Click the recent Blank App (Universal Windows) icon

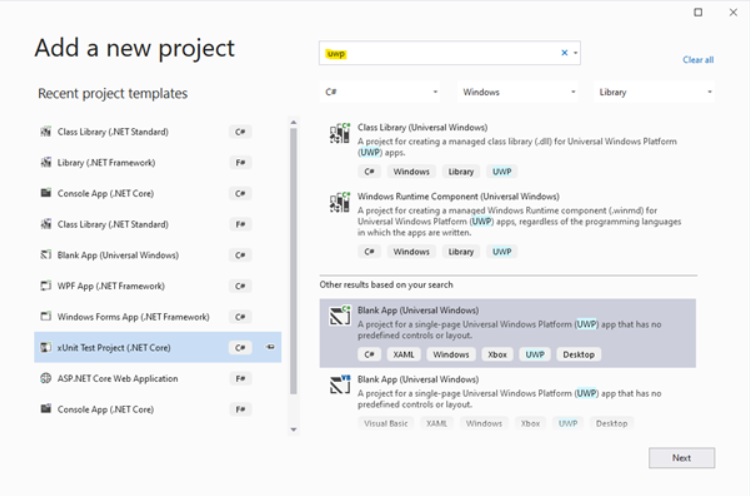click(x=46, y=255)
